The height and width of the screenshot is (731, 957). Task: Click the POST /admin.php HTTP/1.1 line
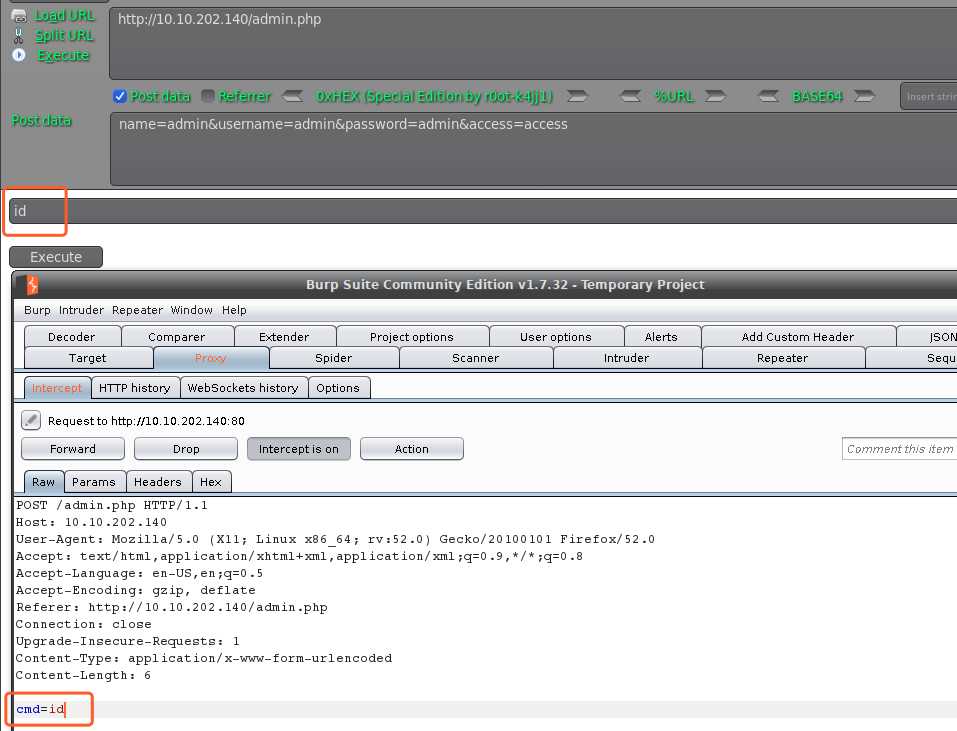coord(112,505)
